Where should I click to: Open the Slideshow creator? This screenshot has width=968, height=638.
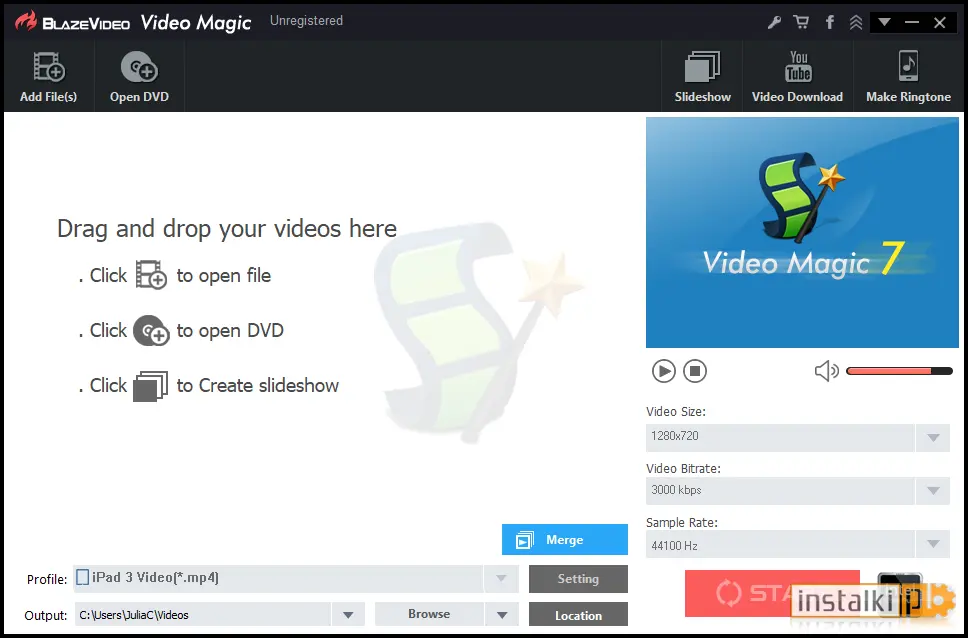point(703,77)
